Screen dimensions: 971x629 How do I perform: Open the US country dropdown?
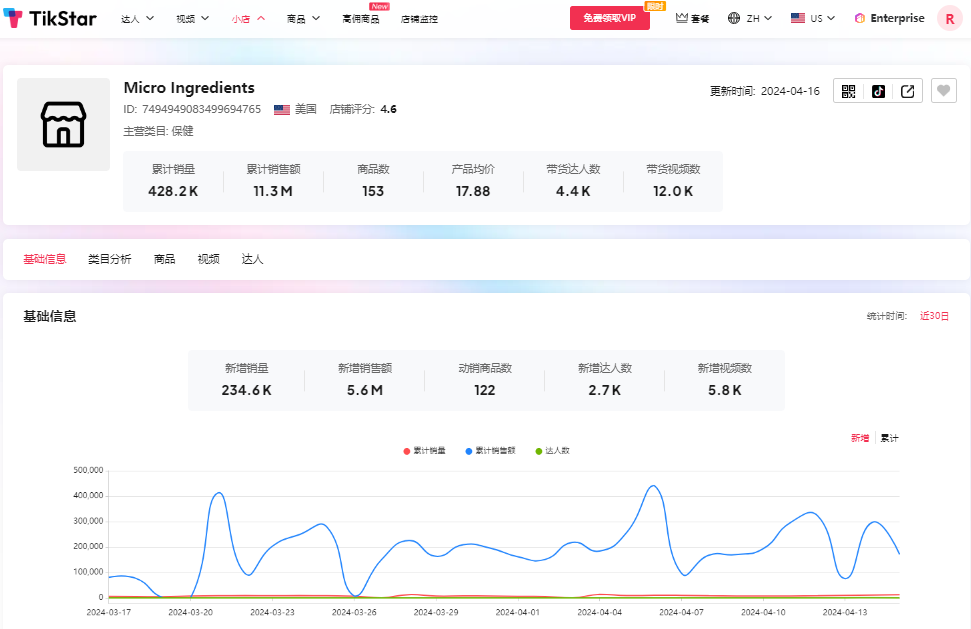click(x=822, y=19)
